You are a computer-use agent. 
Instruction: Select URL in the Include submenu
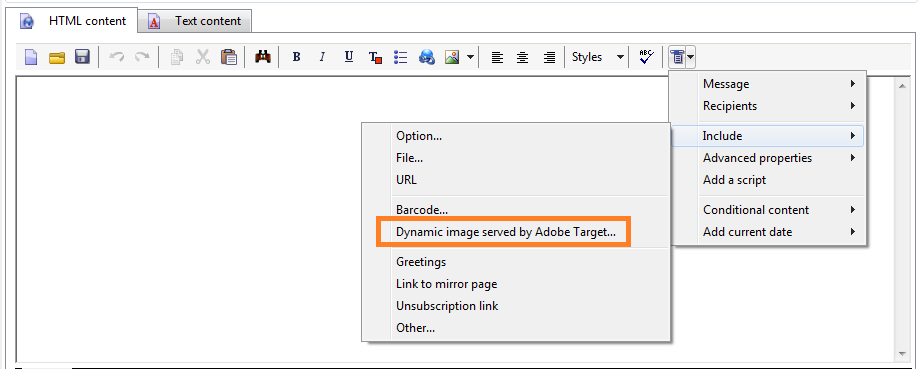tap(516, 180)
